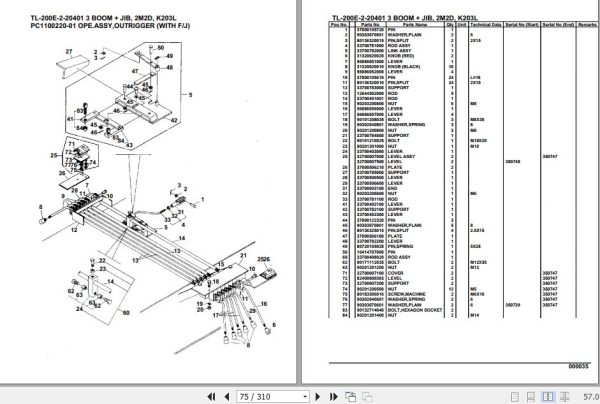Screen dimensions: 600x404
Task: Click callout number 60 in the diagram
Action: (126, 313)
